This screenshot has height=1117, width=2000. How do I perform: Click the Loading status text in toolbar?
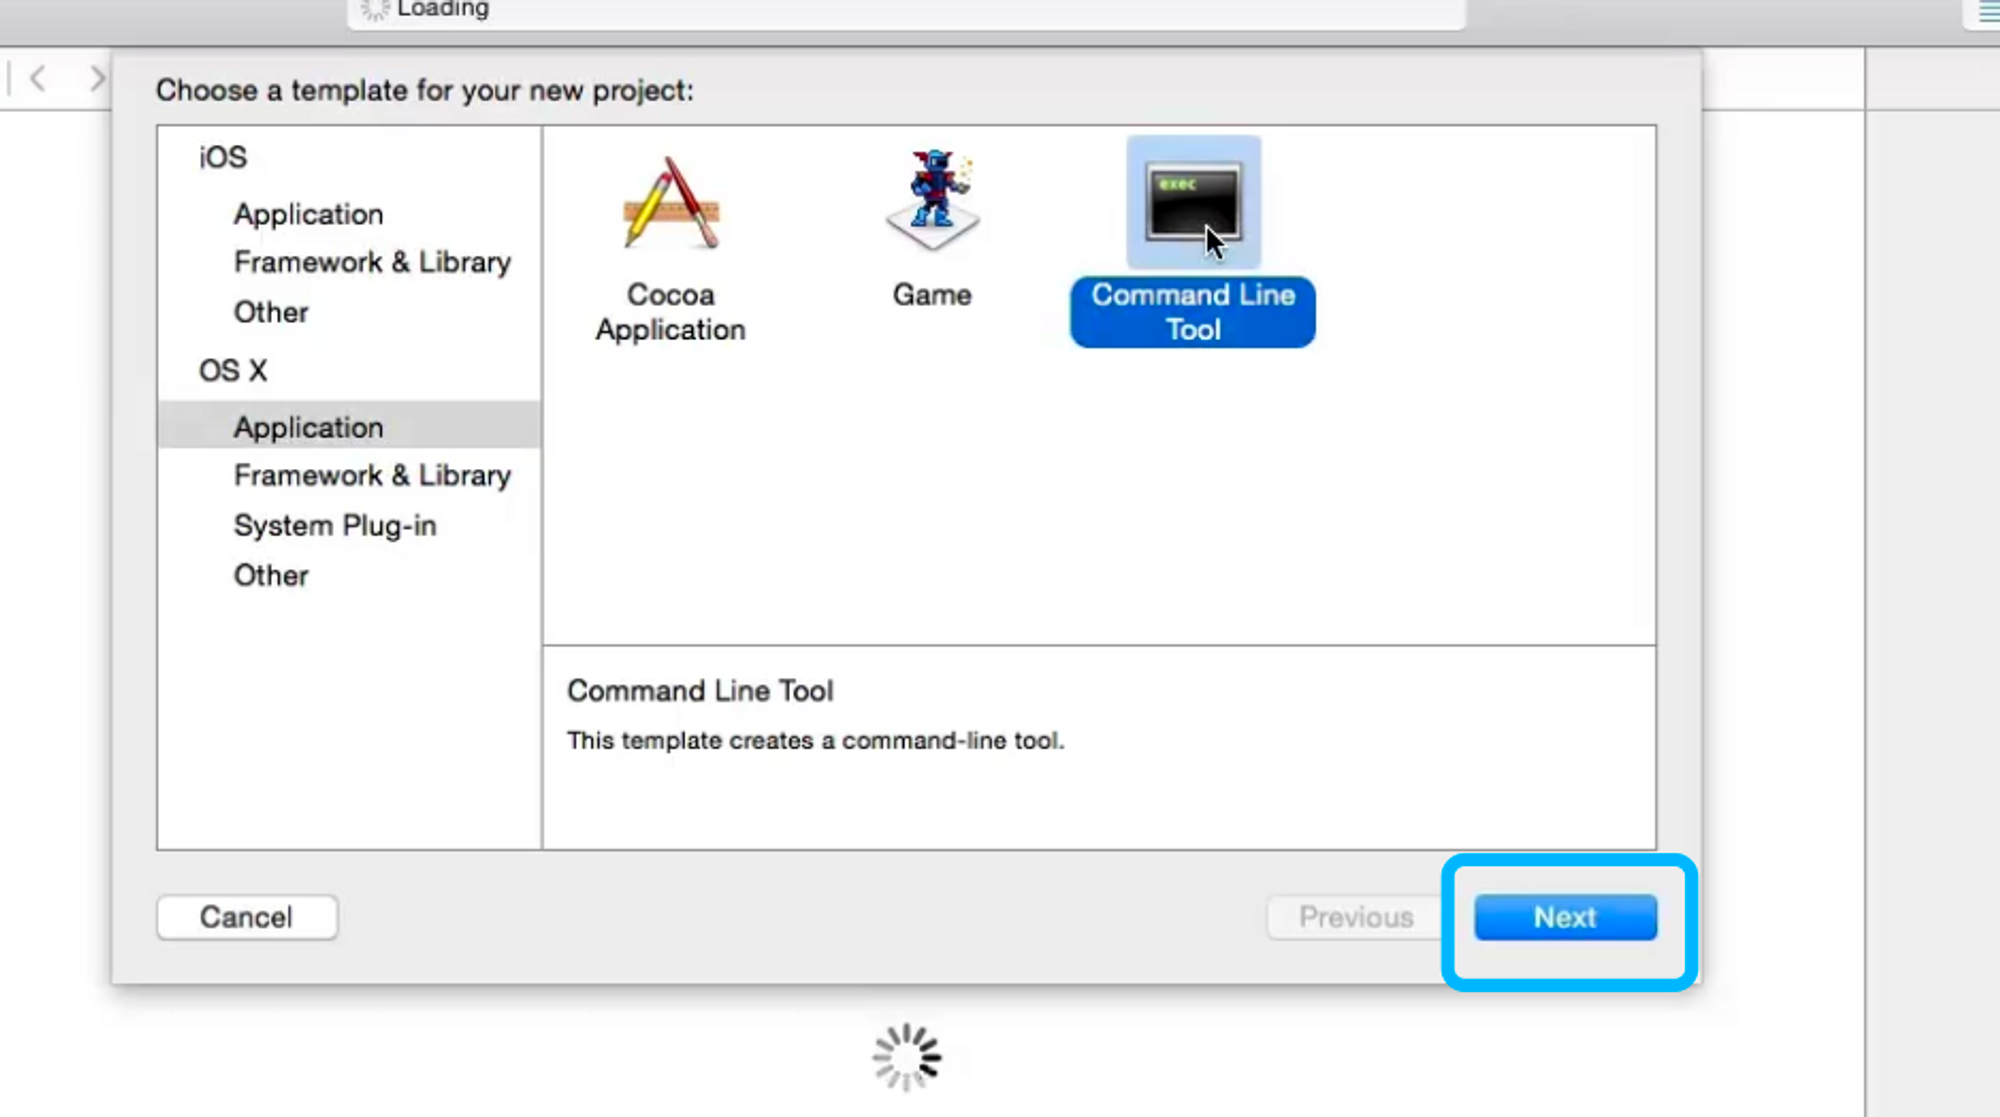443,9
